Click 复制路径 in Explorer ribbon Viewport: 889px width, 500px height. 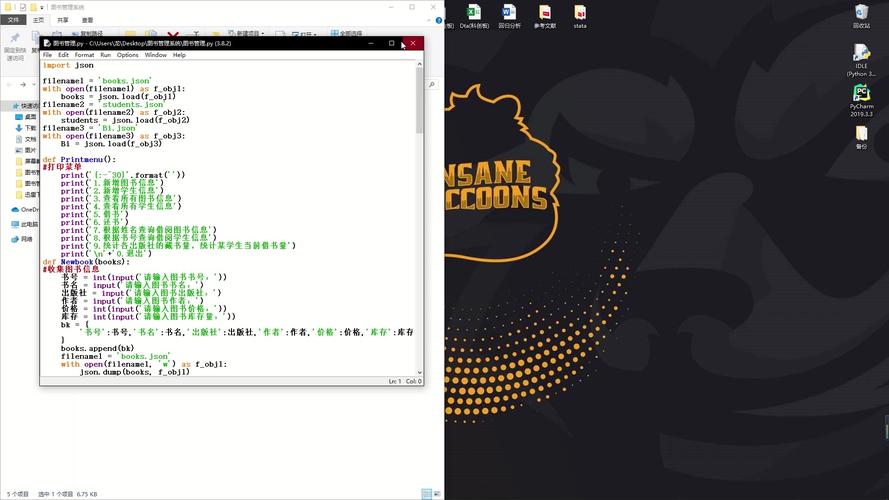pos(87,33)
